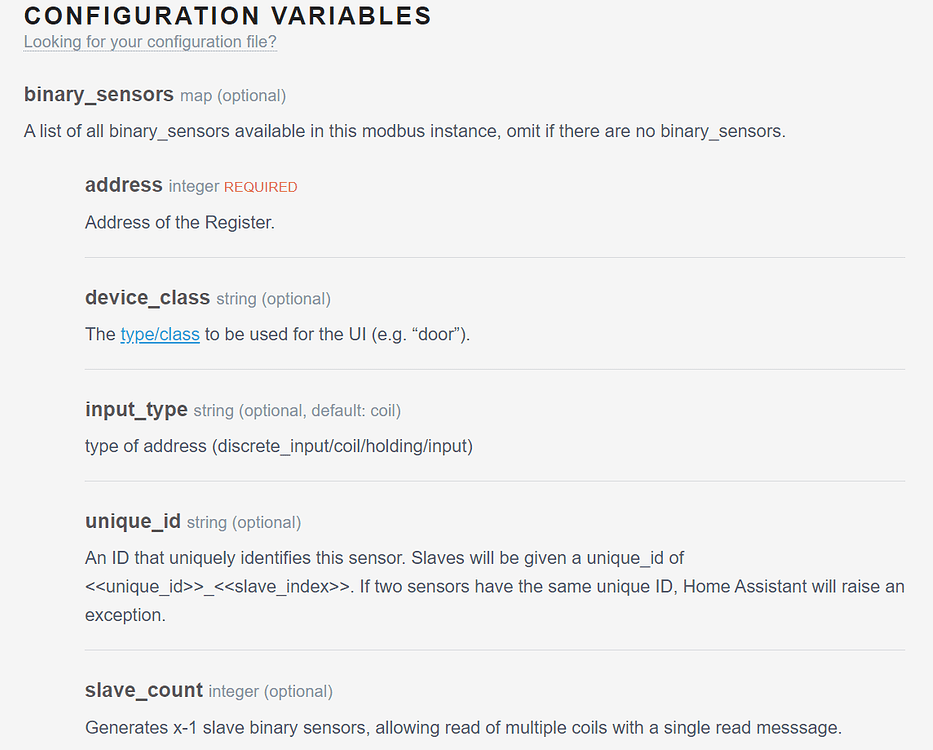Viewport: 933px width, 750px height.
Task: Click 'string (optional)' next to device_class
Action: (x=274, y=299)
